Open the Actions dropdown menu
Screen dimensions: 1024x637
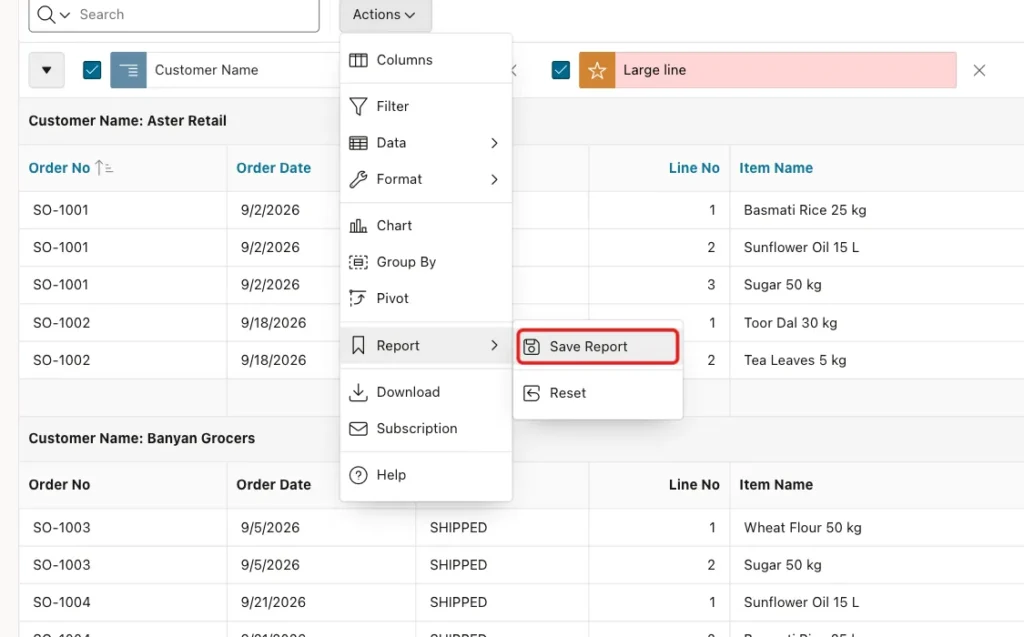click(385, 14)
